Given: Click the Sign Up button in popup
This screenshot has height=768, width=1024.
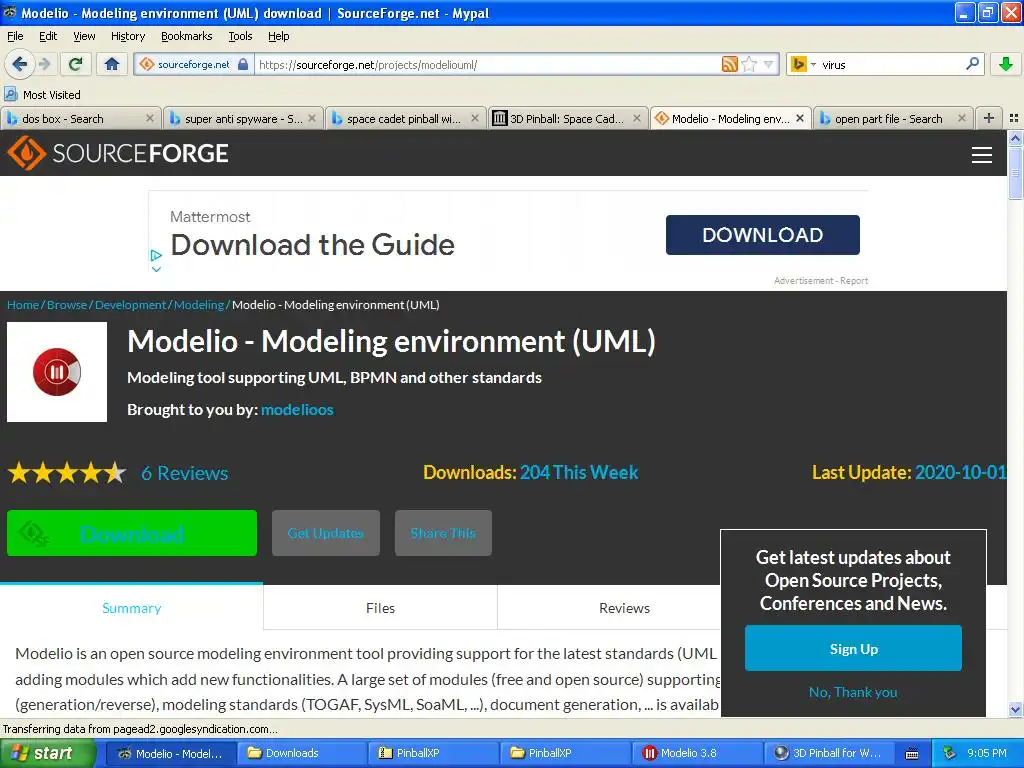Looking at the screenshot, I should (x=854, y=648).
